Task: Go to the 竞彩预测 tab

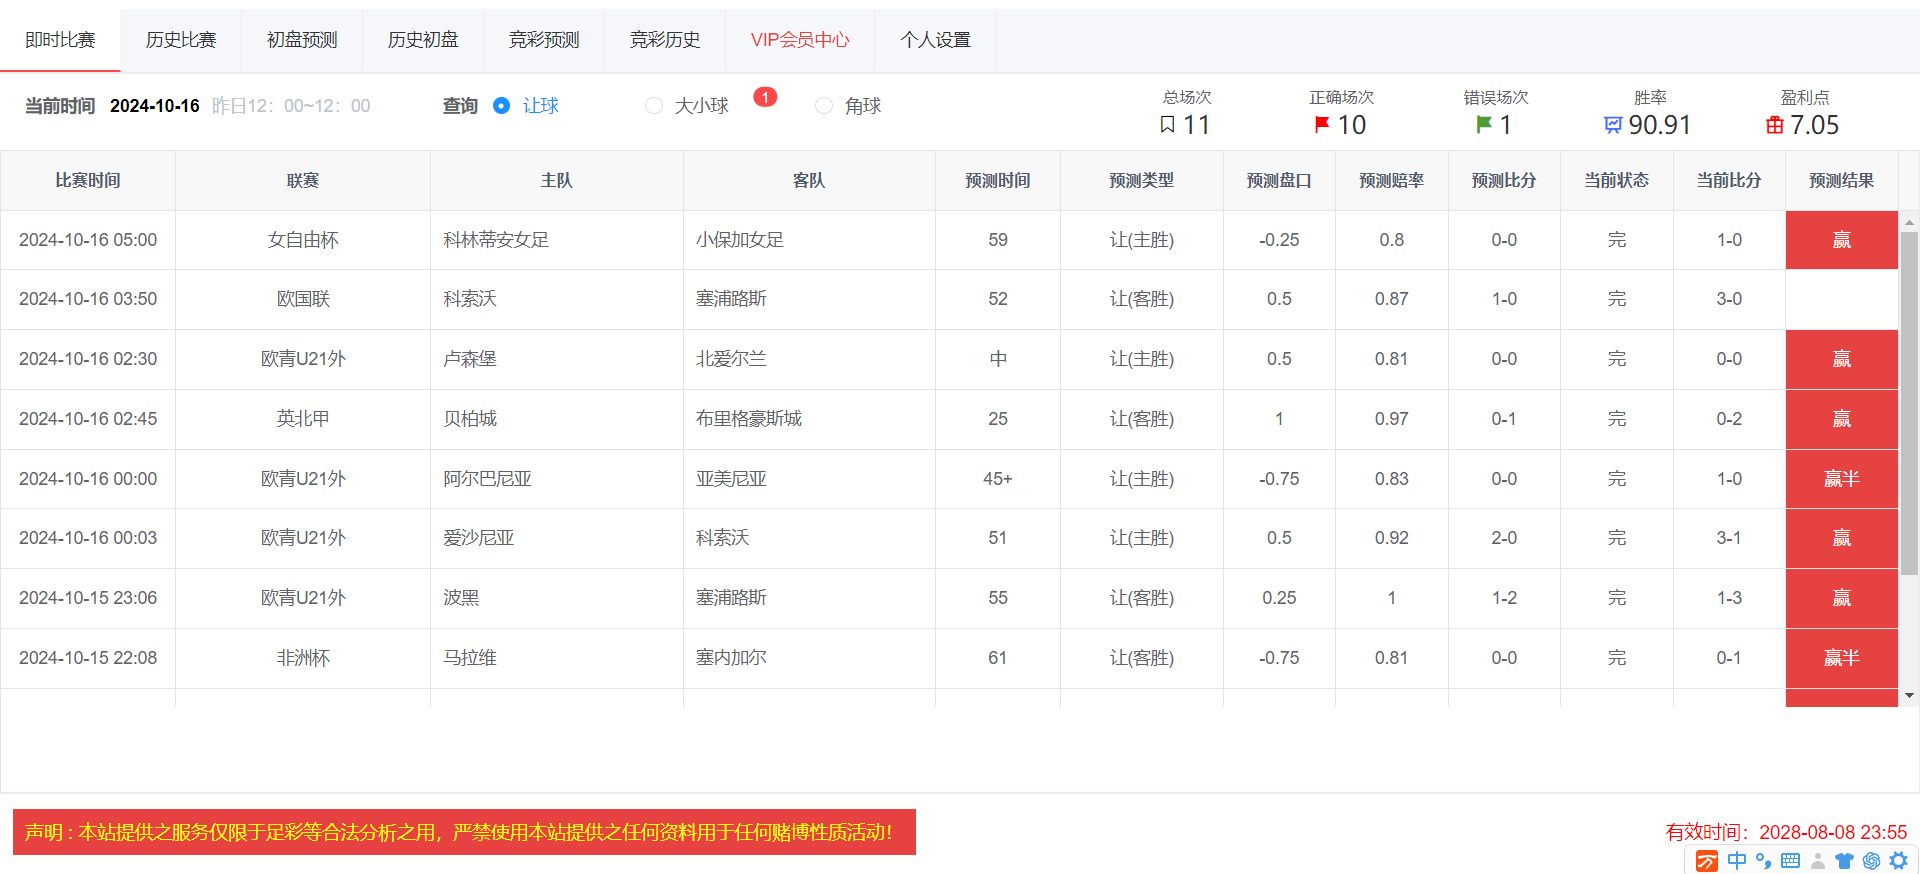Action: tap(544, 40)
